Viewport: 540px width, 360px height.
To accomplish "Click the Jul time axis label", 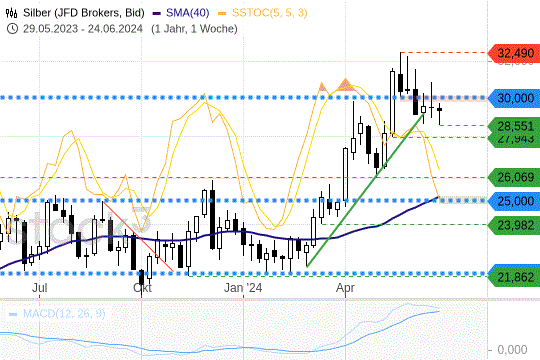I will 40,288.
